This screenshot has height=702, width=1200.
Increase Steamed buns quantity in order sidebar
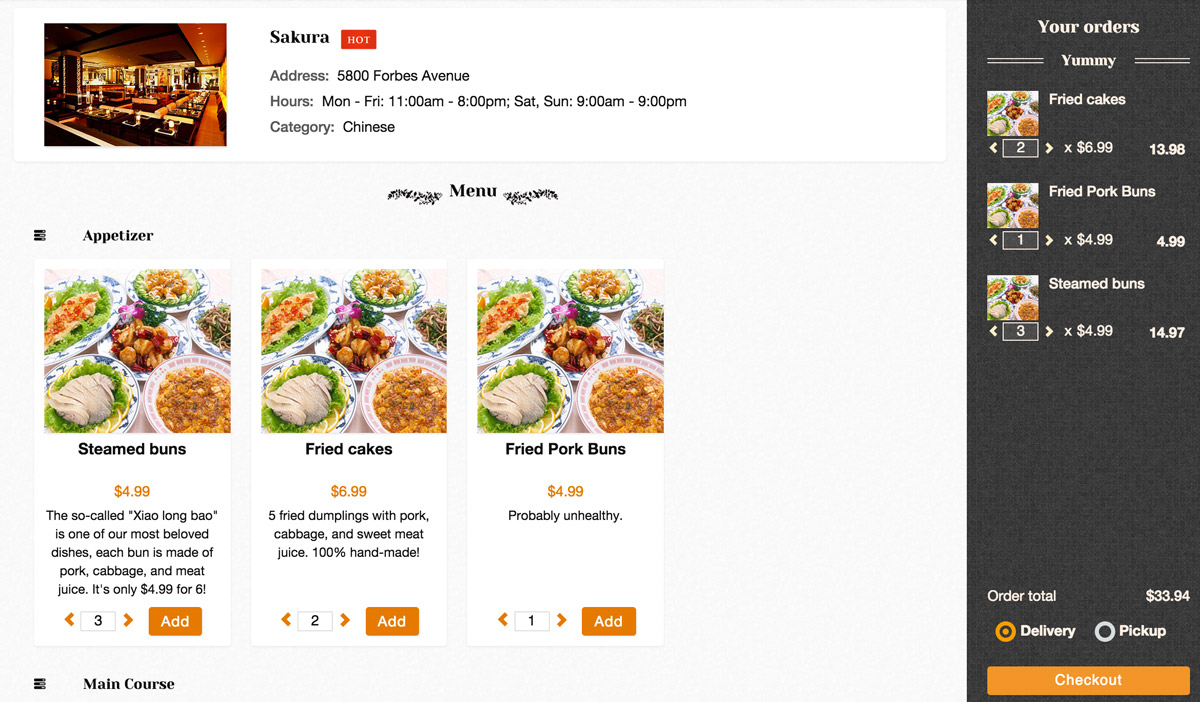[1049, 332]
